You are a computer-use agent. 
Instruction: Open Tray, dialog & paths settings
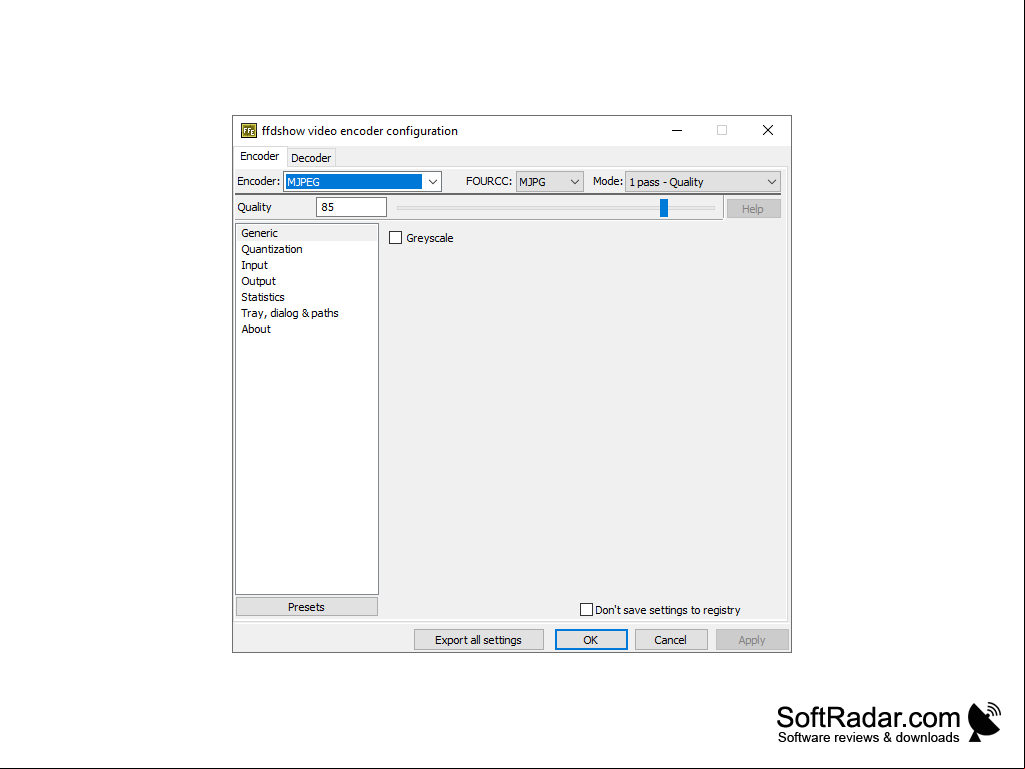(307, 313)
